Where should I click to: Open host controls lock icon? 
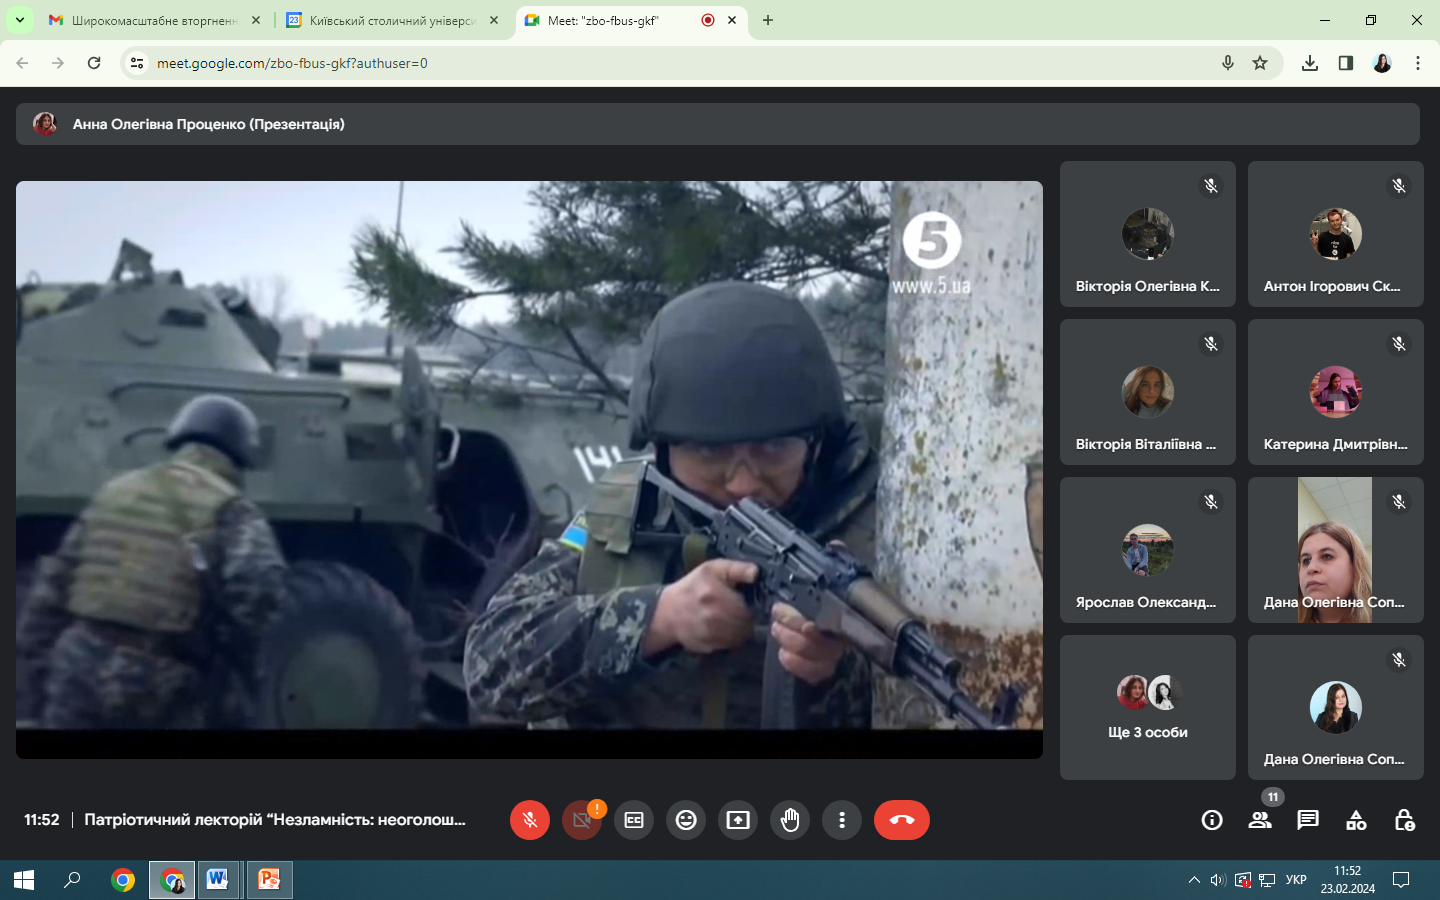point(1404,820)
